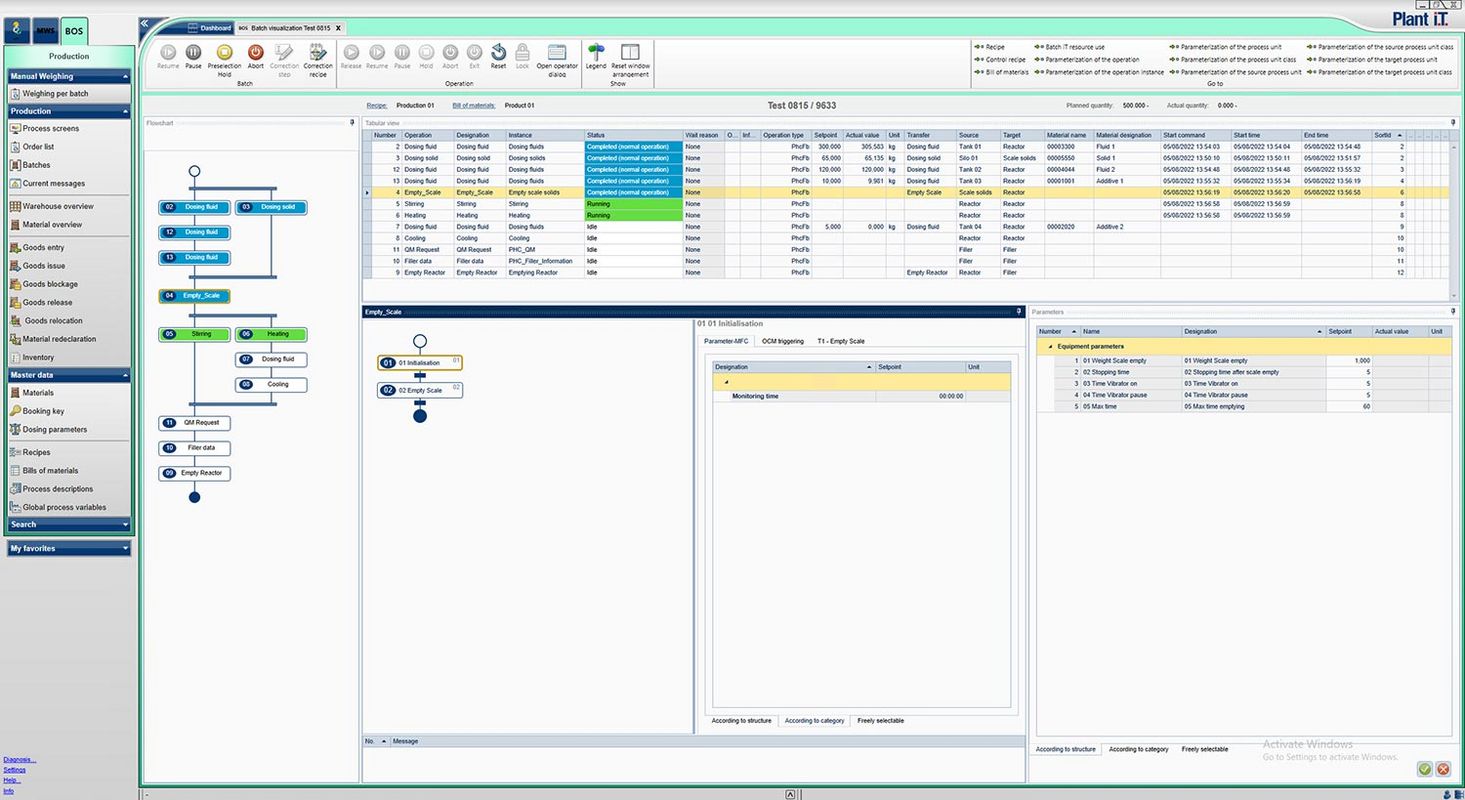Screen dimensions: 1465x800
Task: Select the Stirring step in flowchart
Action: (195, 334)
